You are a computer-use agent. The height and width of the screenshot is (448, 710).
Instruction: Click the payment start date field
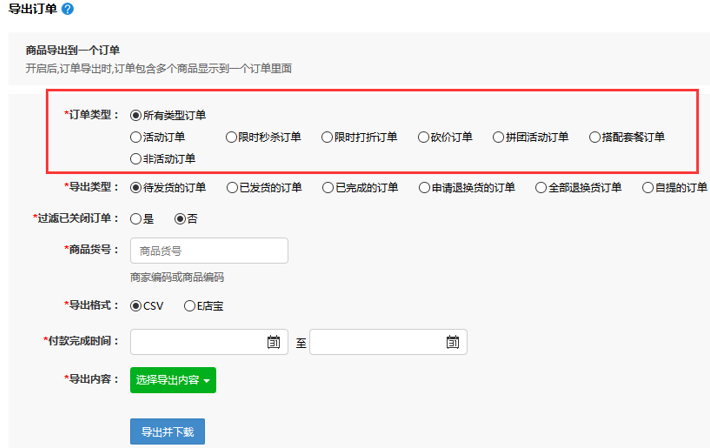[x=198, y=342]
